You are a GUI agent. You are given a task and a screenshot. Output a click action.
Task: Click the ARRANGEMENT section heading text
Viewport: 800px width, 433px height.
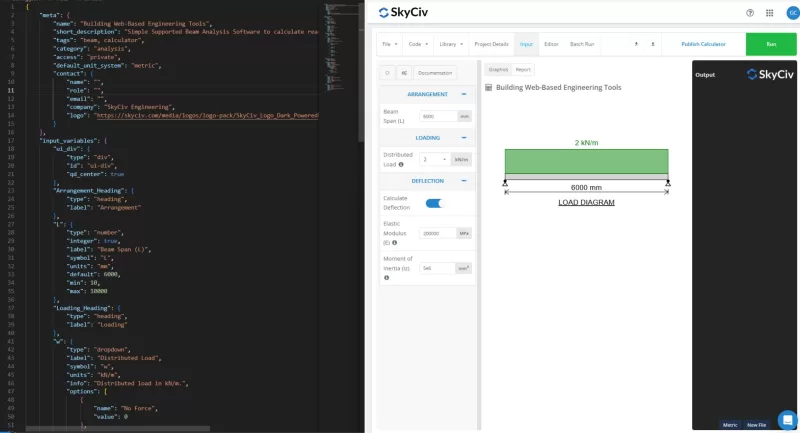pos(428,94)
